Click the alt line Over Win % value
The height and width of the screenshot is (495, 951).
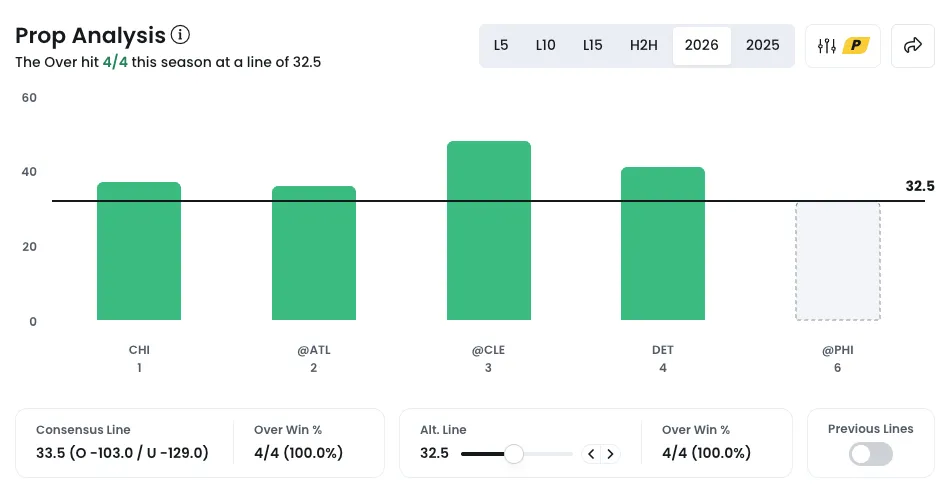(x=707, y=453)
